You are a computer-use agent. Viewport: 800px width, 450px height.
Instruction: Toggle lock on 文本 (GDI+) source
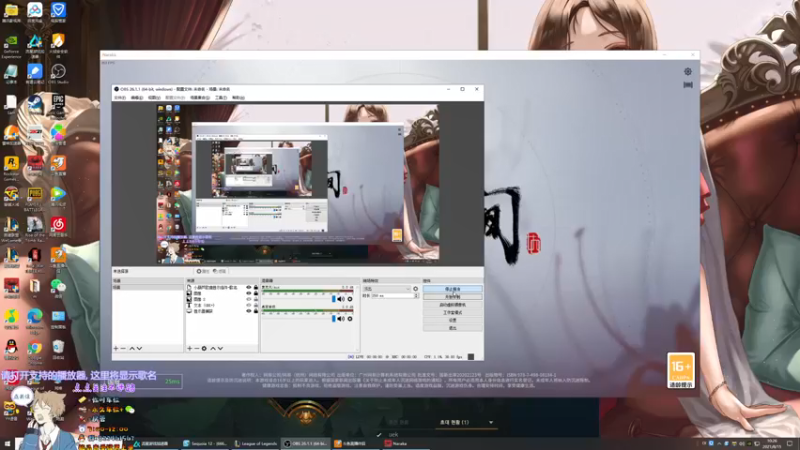(x=256, y=305)
